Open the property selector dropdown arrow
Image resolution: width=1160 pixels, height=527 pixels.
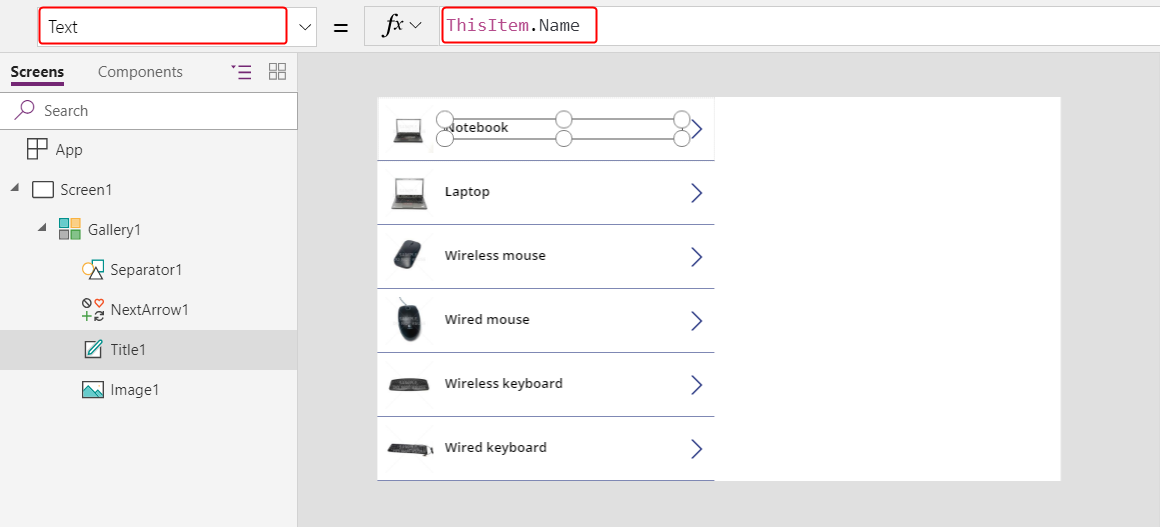click(x=305, y=27)
